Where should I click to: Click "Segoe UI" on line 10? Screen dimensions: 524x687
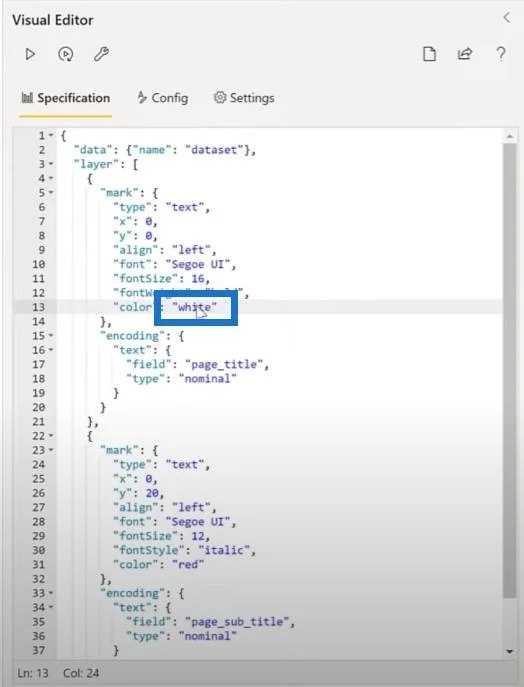[200, 264]
